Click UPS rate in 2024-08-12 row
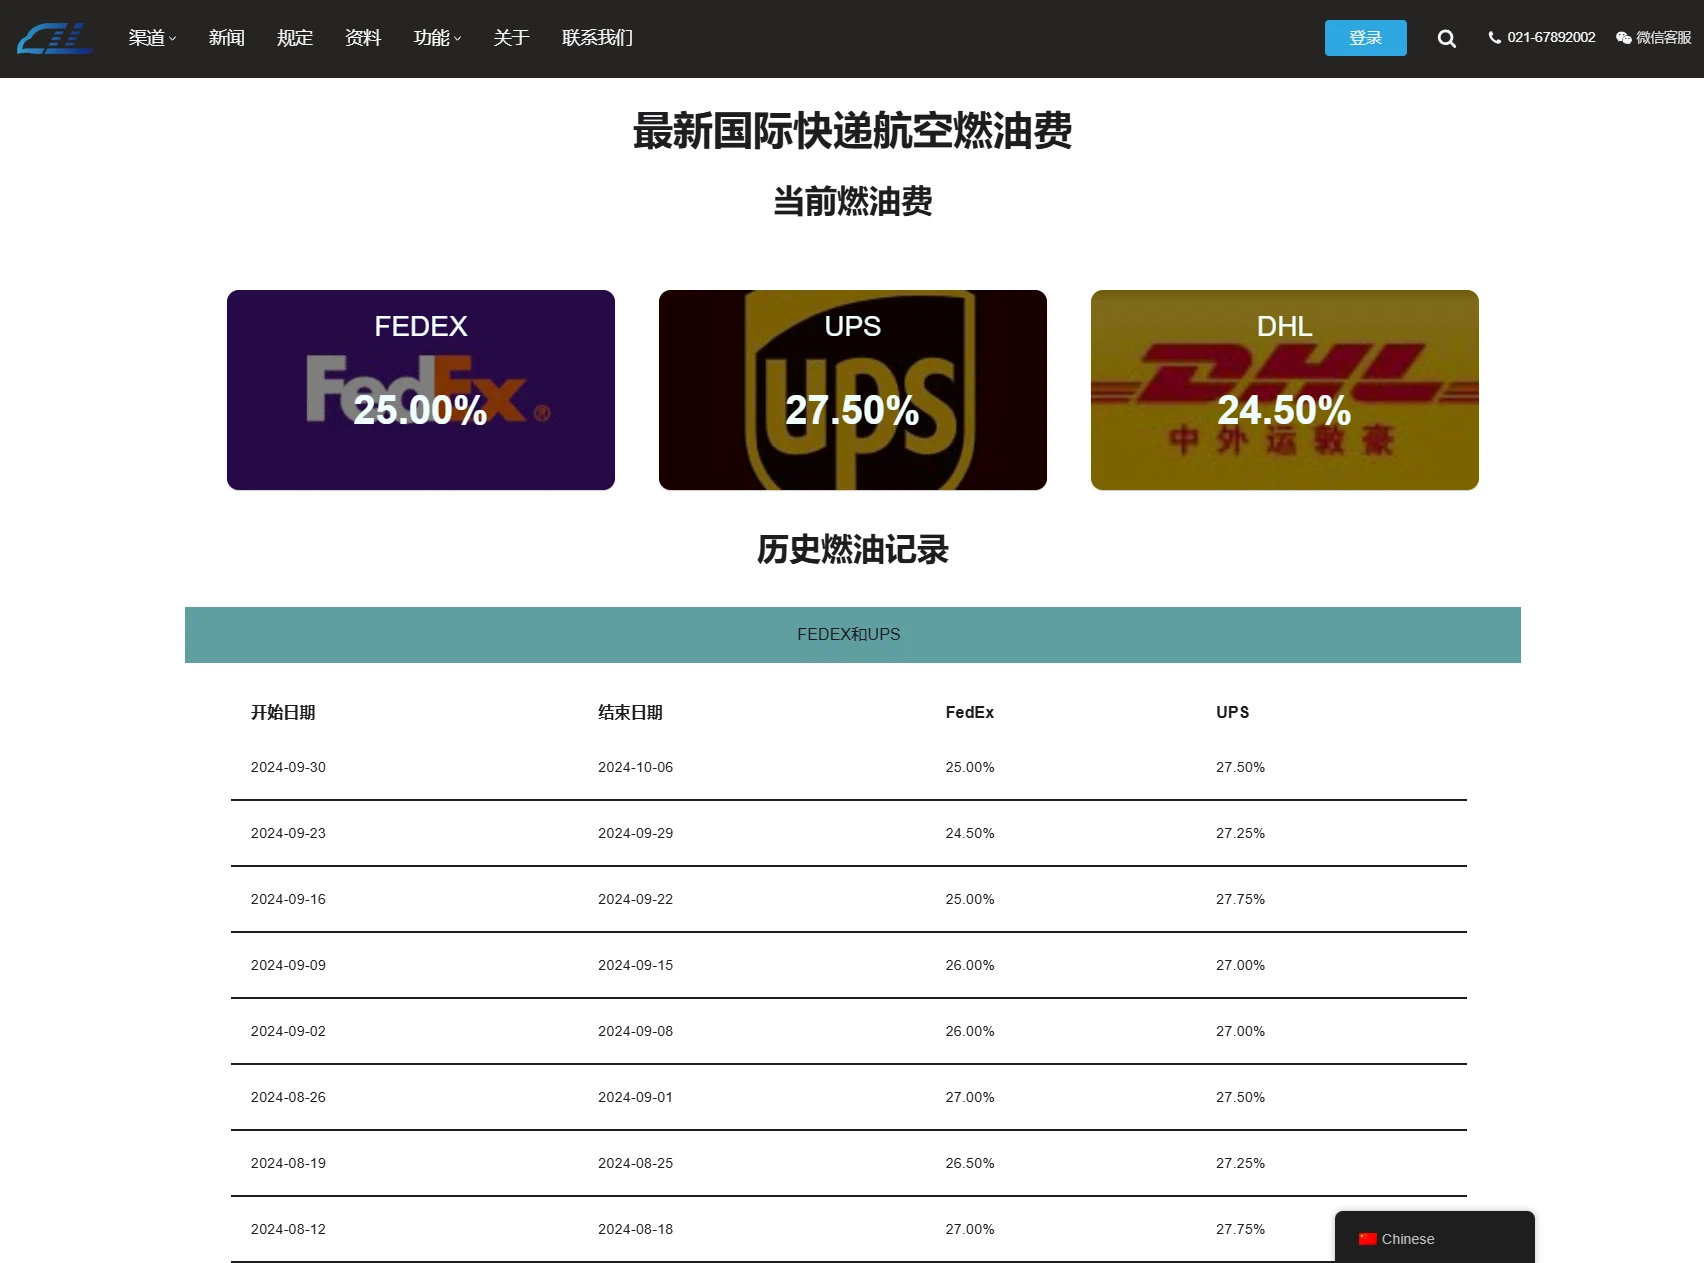 1240,1229
